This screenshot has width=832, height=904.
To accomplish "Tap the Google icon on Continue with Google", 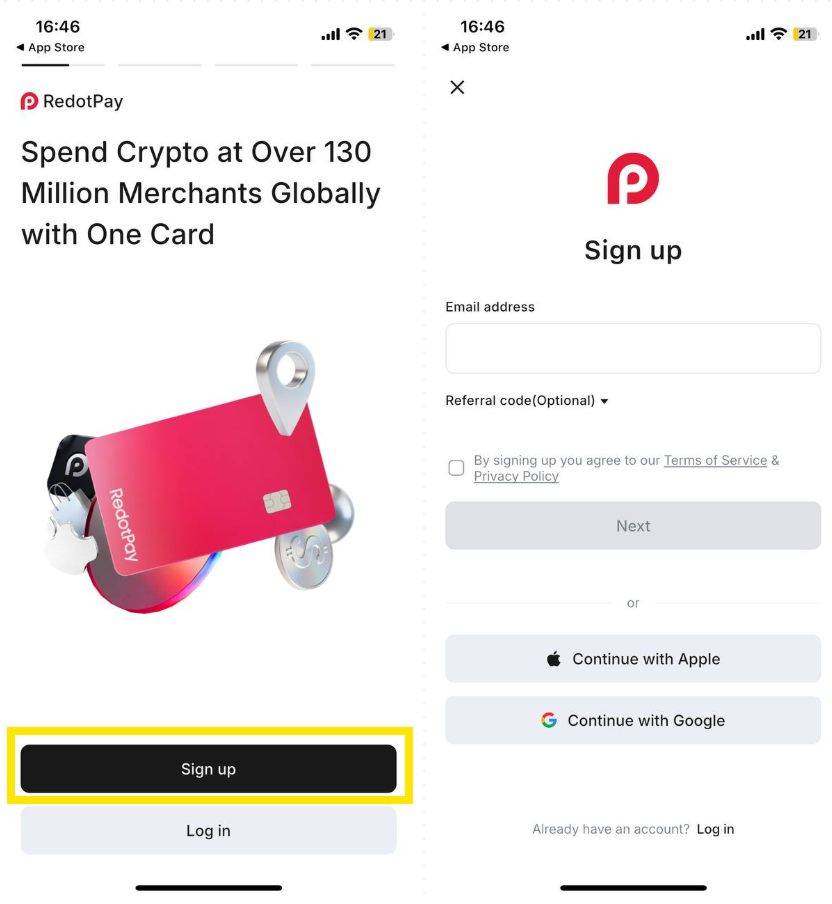I will [x=550, y=720].
